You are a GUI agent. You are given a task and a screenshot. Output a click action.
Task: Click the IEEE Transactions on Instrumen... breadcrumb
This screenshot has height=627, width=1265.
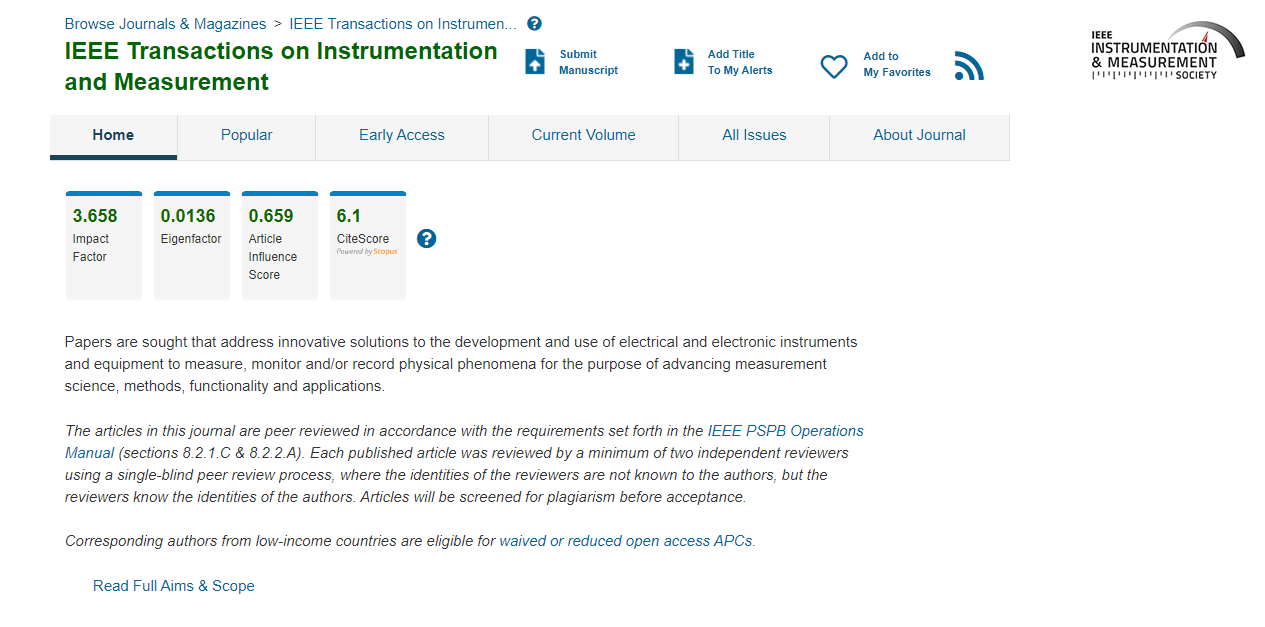pos(403,24)
